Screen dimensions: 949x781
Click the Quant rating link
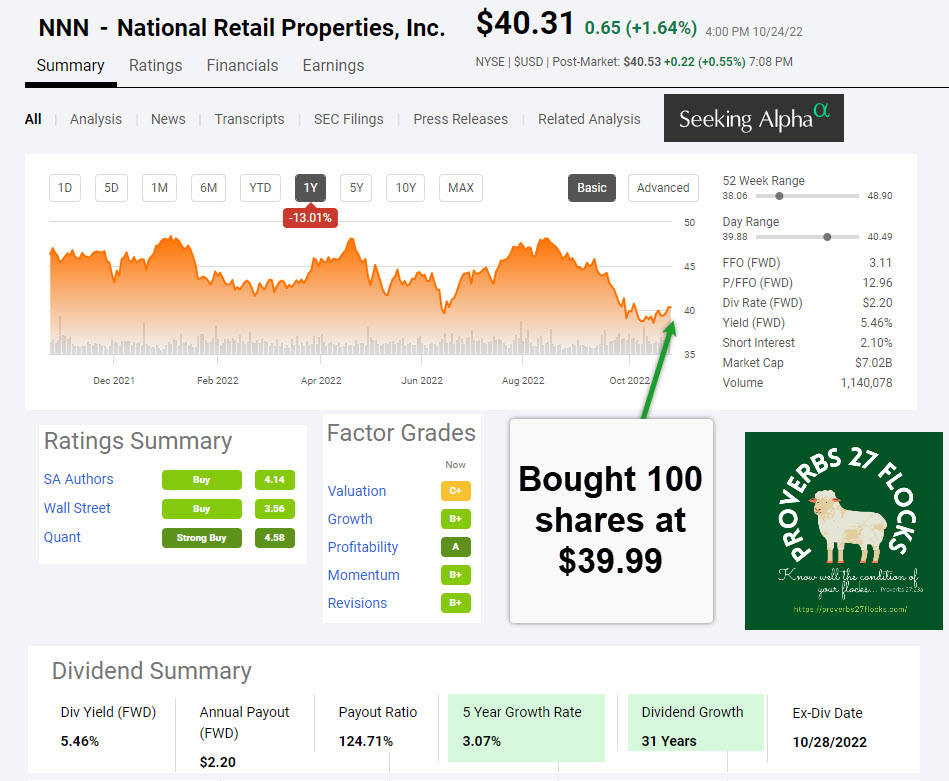tap(62, 537)
